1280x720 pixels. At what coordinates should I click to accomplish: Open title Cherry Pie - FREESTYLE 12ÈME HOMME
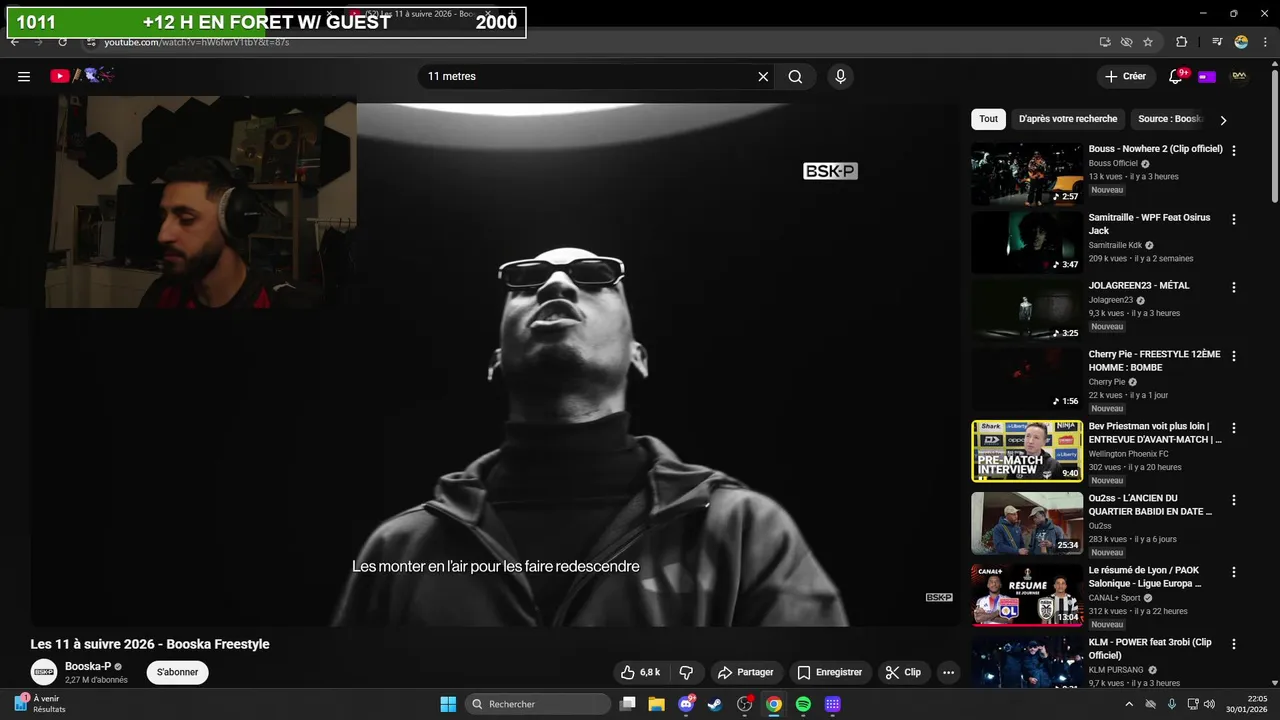1154,361
